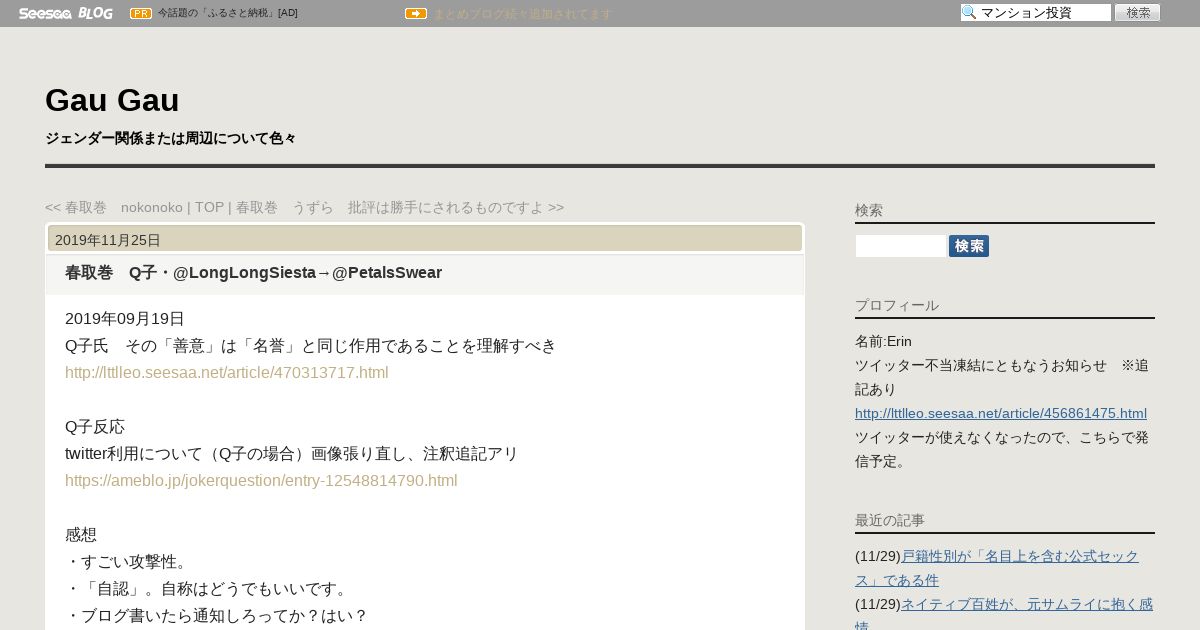Click the 感想 heading line in the post

81,535
